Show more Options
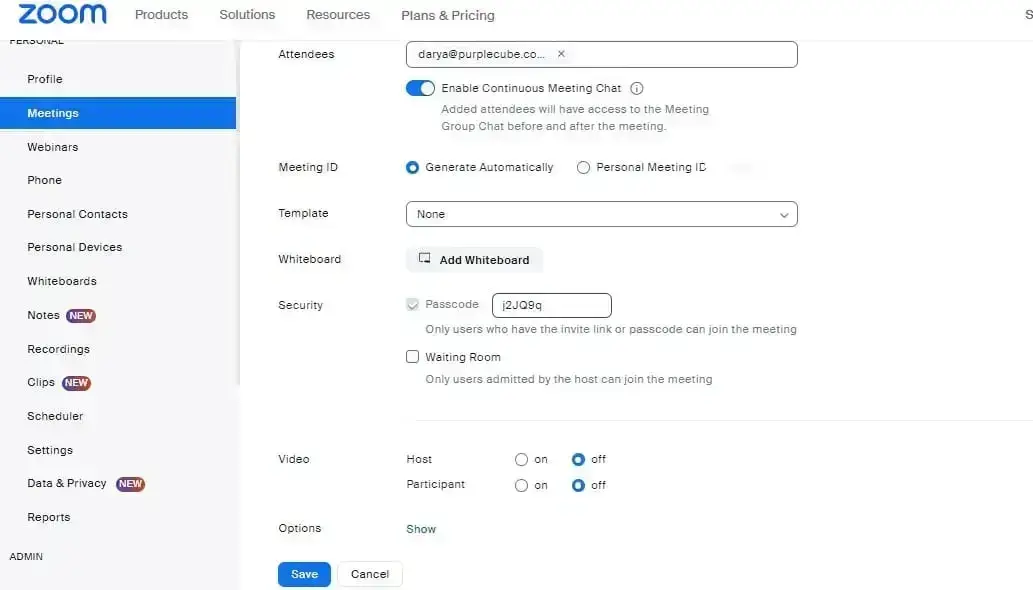The height and width of the screenshot is (590, 1033). (421, 529)
